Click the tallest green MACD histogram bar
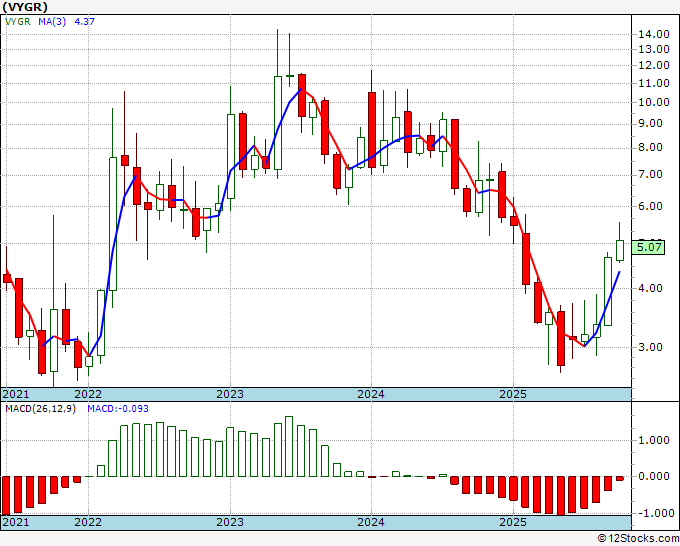The width and height of the screenshot is (680, 546). coord(289,446)
